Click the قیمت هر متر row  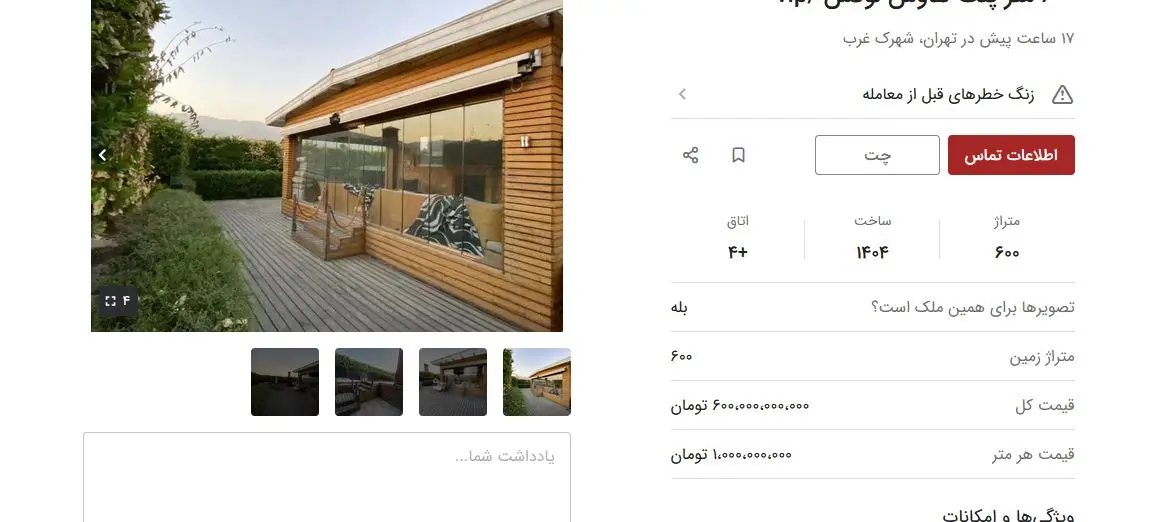pos(873,454)
